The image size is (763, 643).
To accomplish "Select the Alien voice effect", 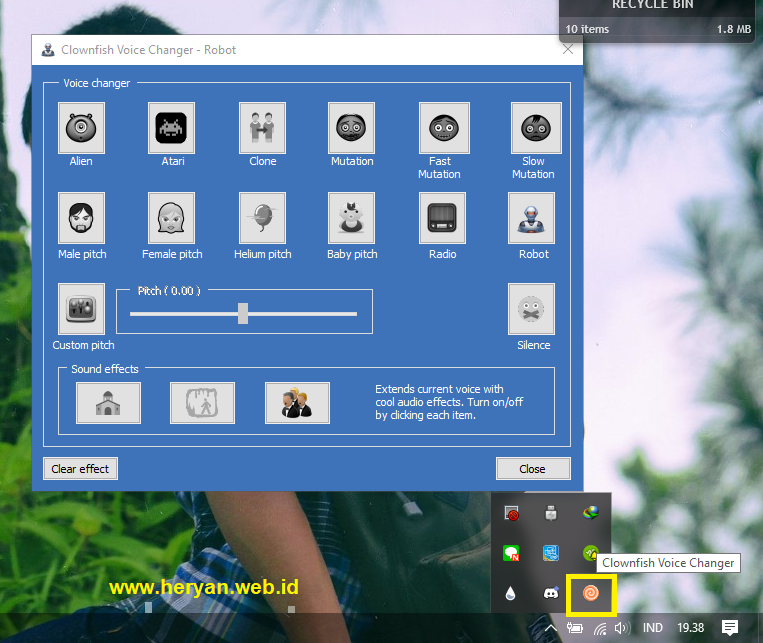I will [x=81, y=128].
